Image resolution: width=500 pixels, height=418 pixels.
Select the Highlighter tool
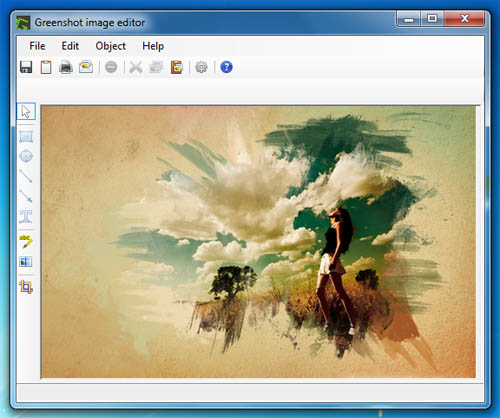pos(26,241)
